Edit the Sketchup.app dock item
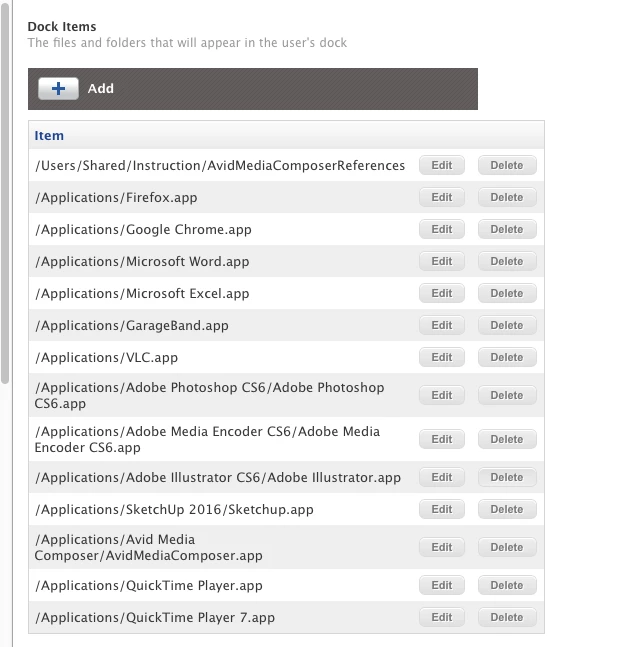The width and height of the screenshot is (638, 647). (x=442, y=509)
